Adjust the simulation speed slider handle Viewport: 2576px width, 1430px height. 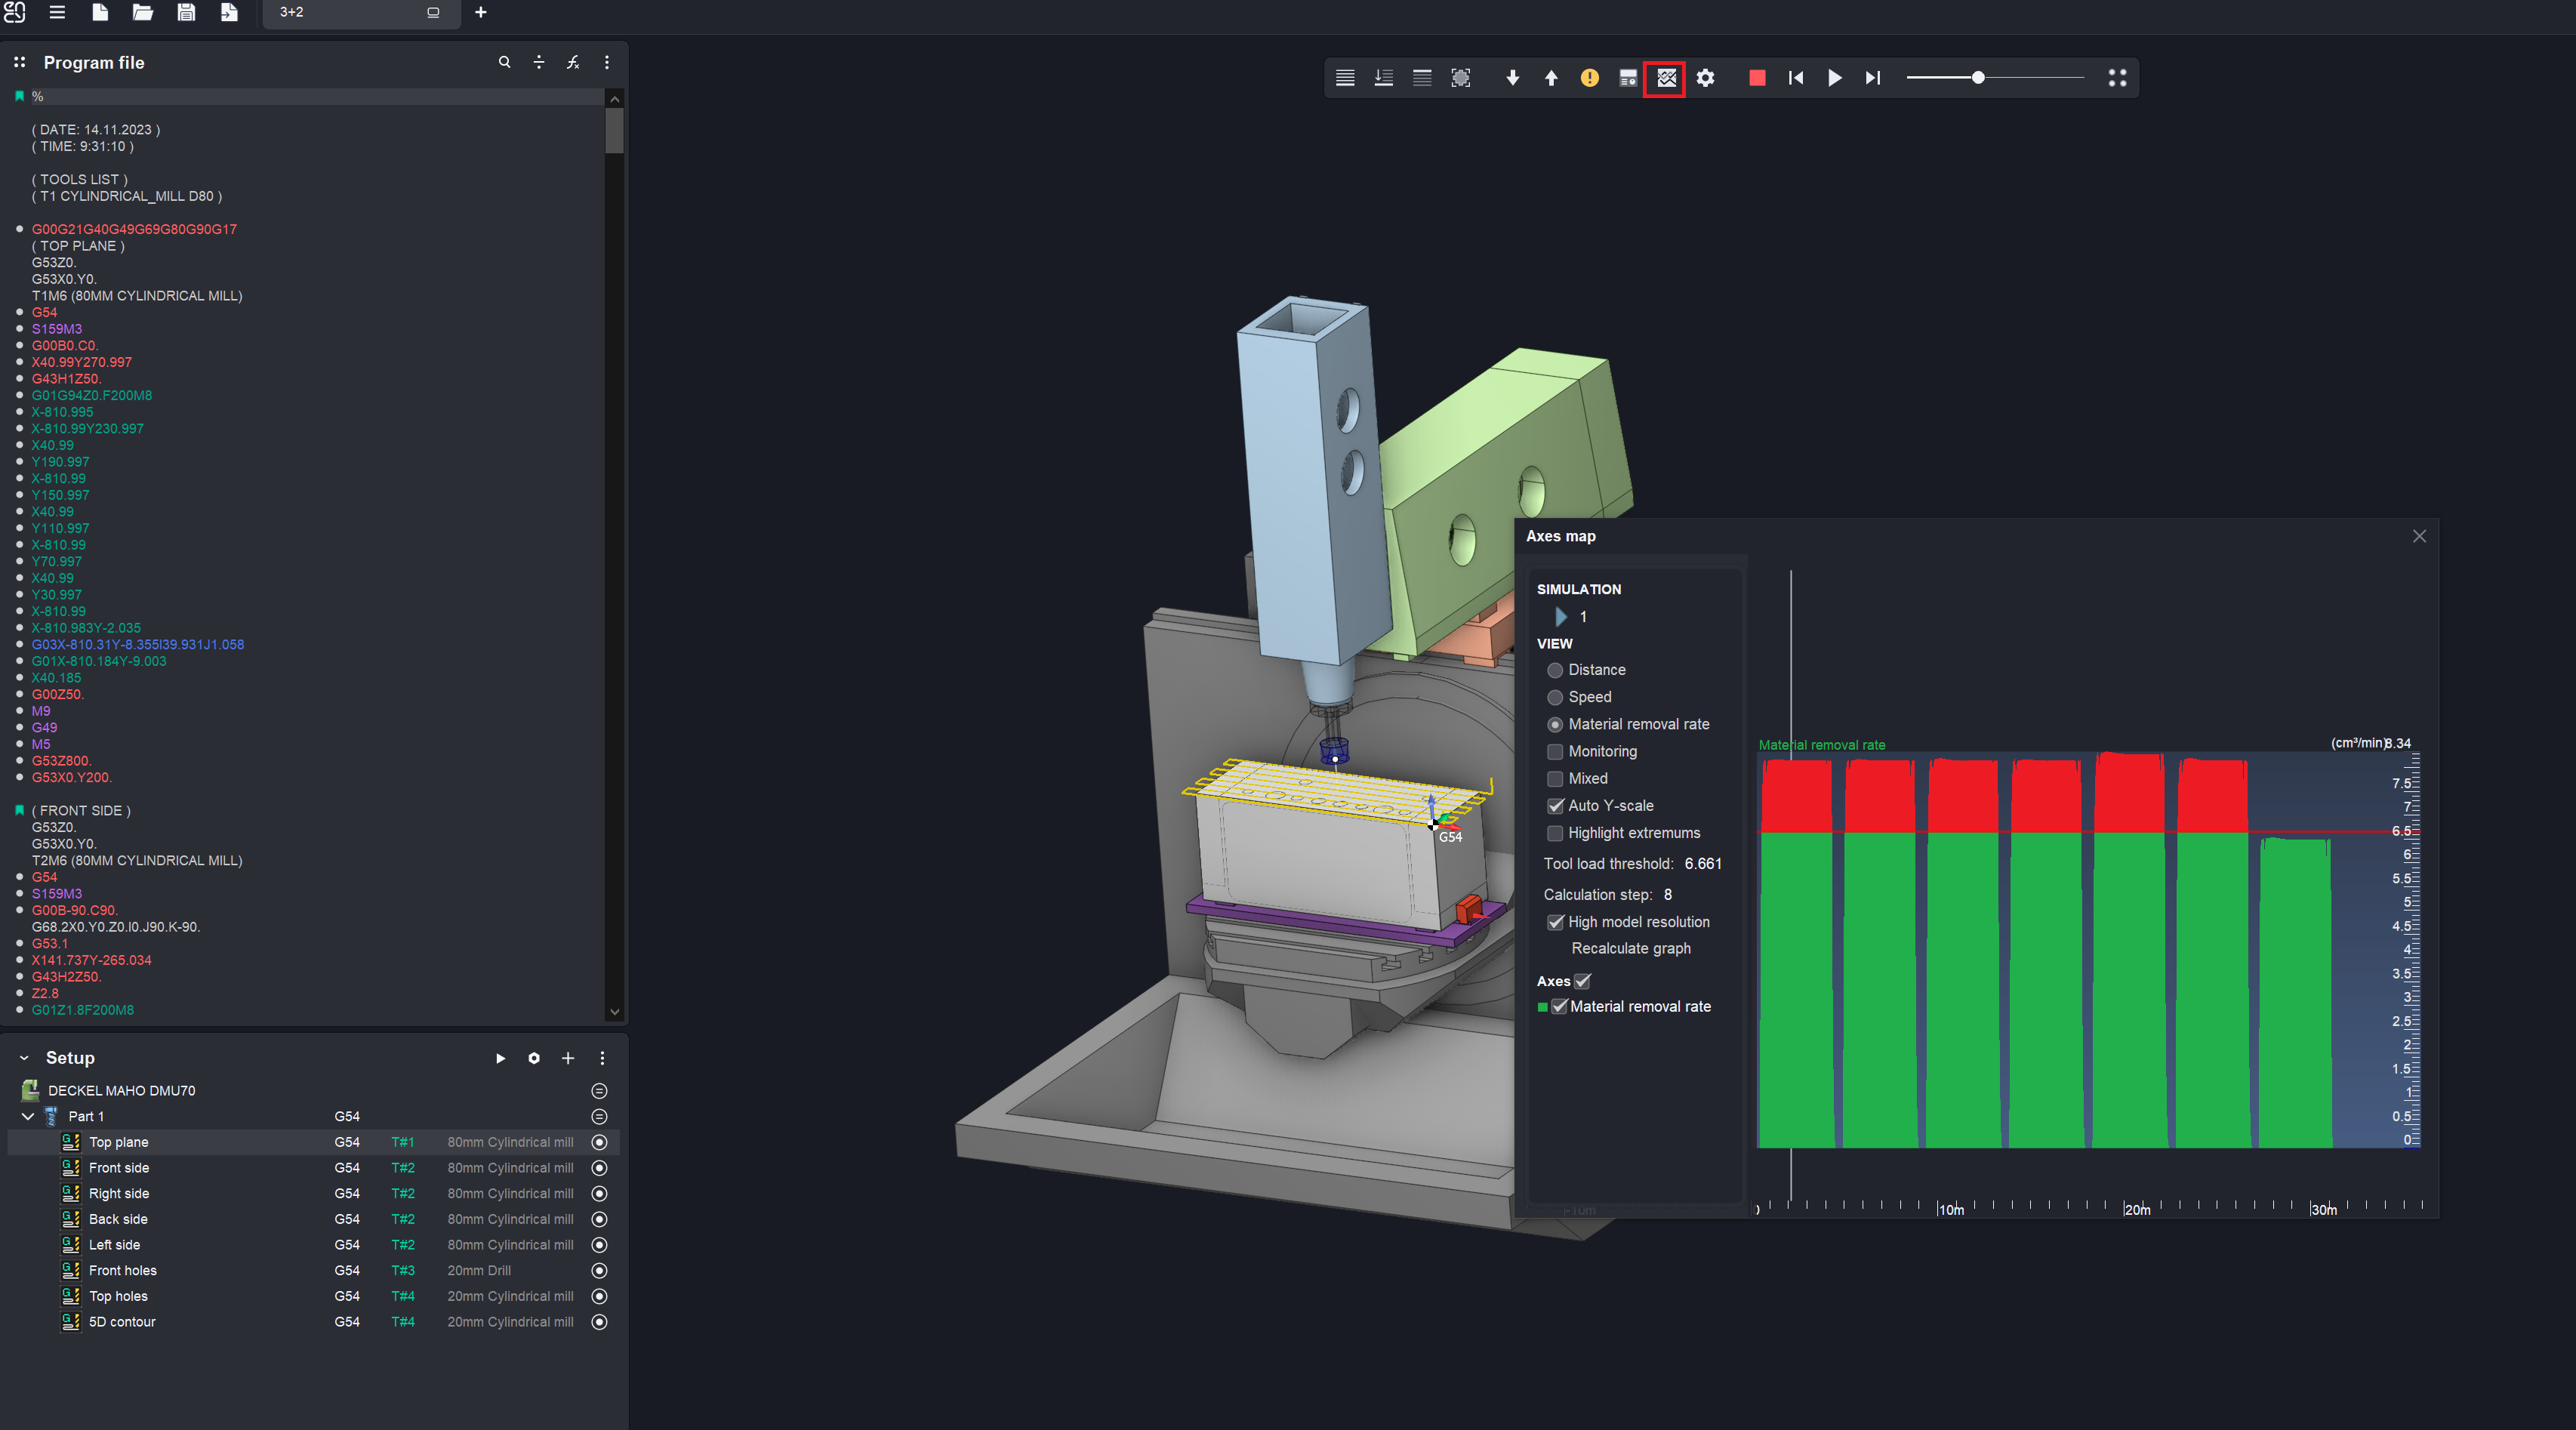point(1977,78)
